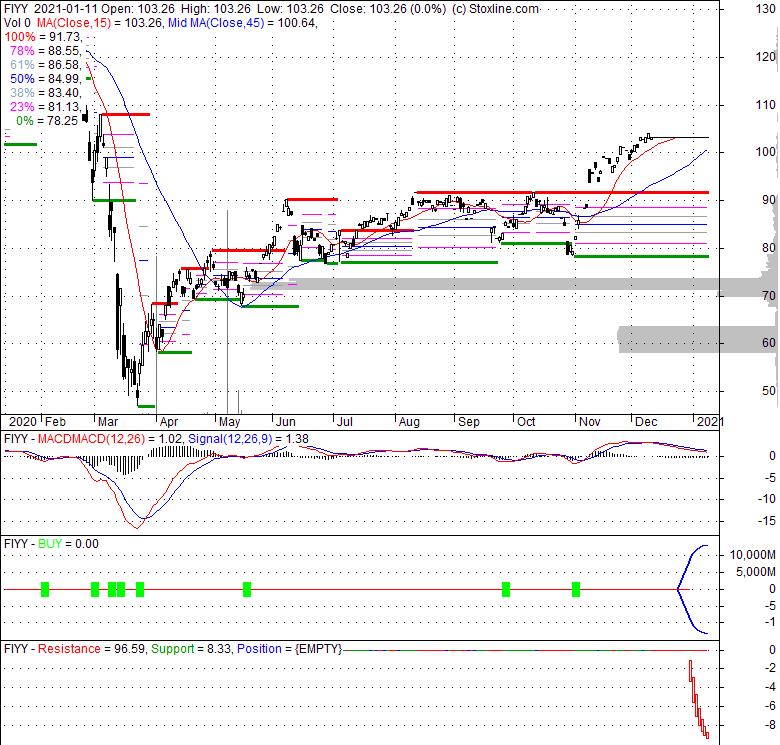Click the Feb month label
Screen dimensions: 780x745
55,422
